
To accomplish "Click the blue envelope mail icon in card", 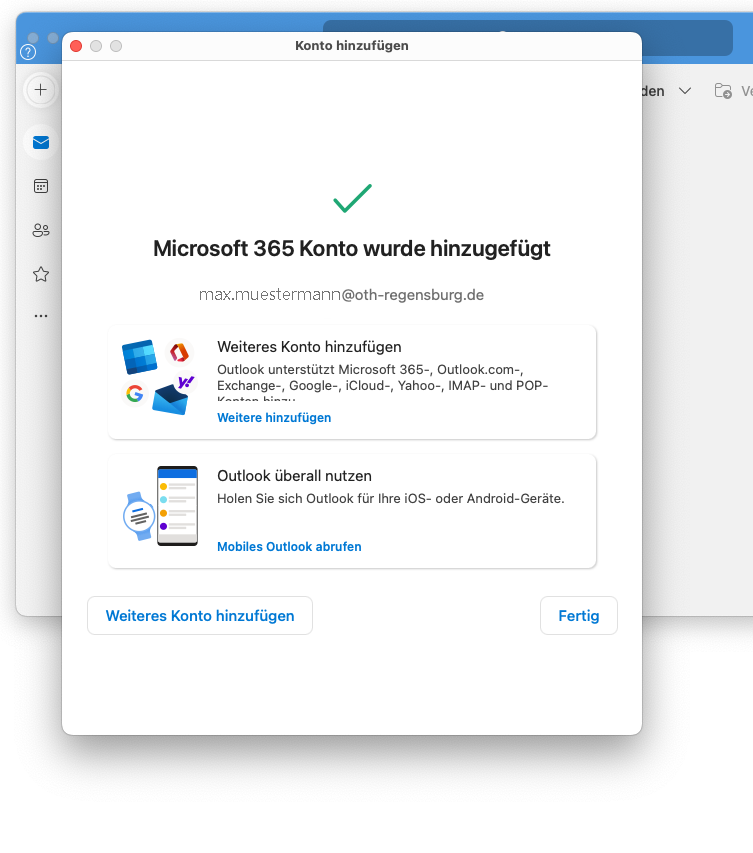I will coord(170,400).
